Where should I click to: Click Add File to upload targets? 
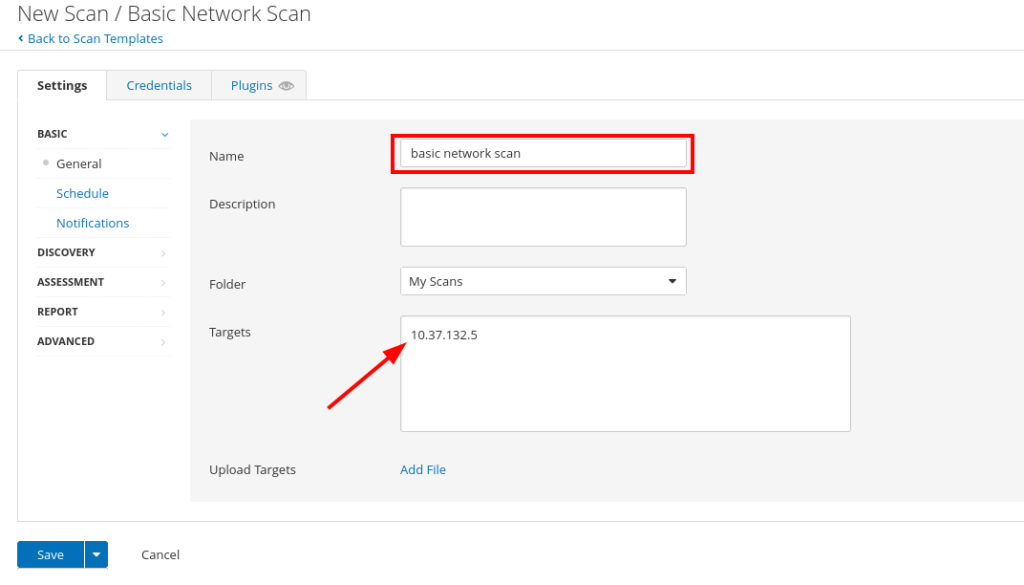[x=423, y=469]
